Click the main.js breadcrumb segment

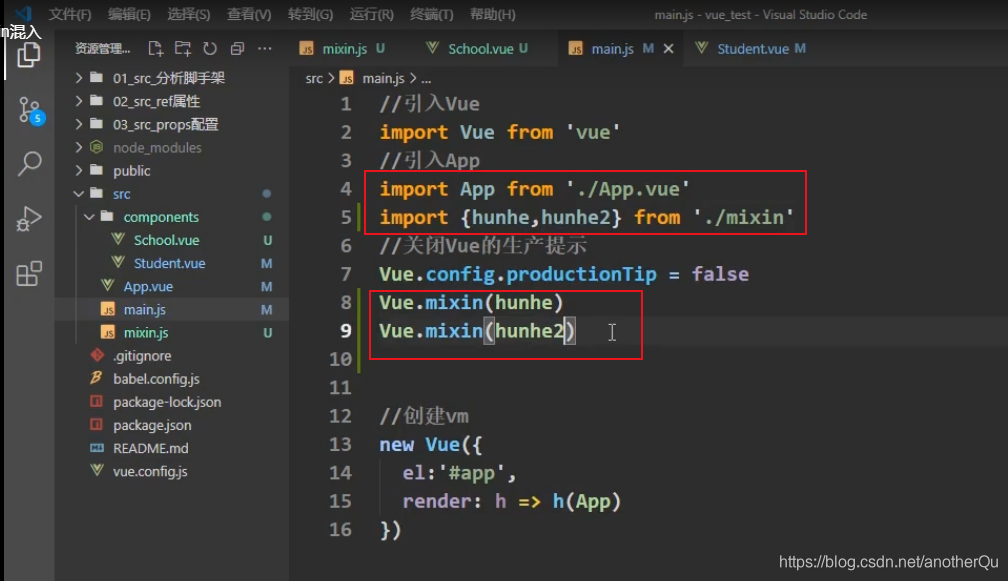click(x=383, y=78)
